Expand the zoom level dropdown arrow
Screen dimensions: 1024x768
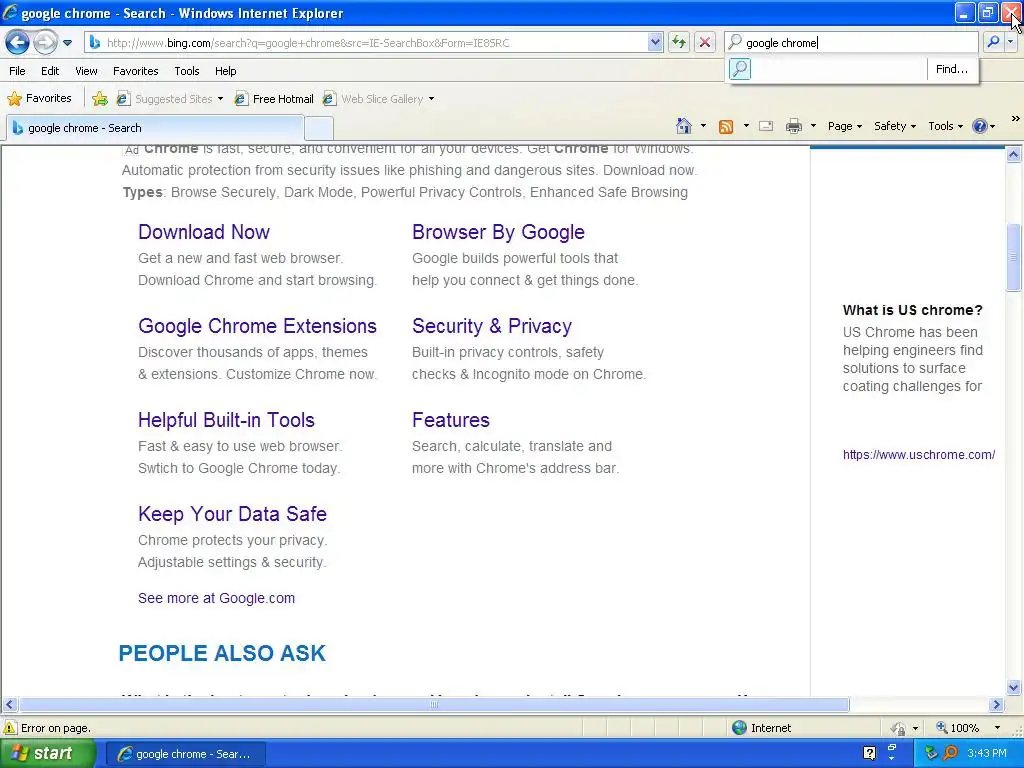[997, 728]
